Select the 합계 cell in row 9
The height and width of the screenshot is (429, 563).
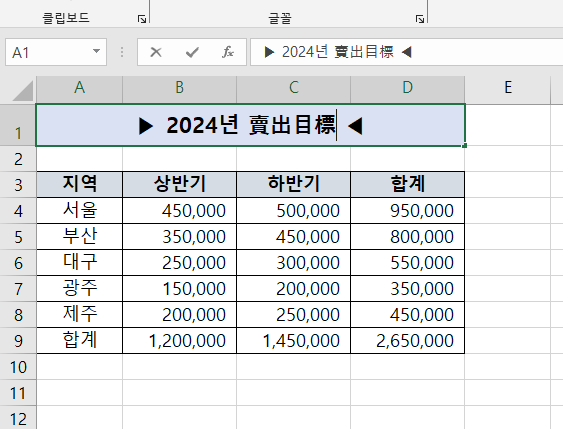click(x=79, y=341)
